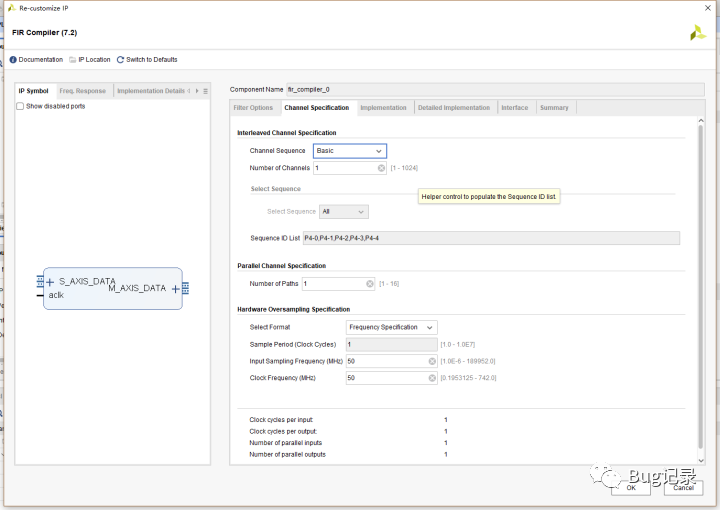Clear the Number of Channels field
Image resolution: width=720 pixels, height=510 pixels.
coord(381,168)
